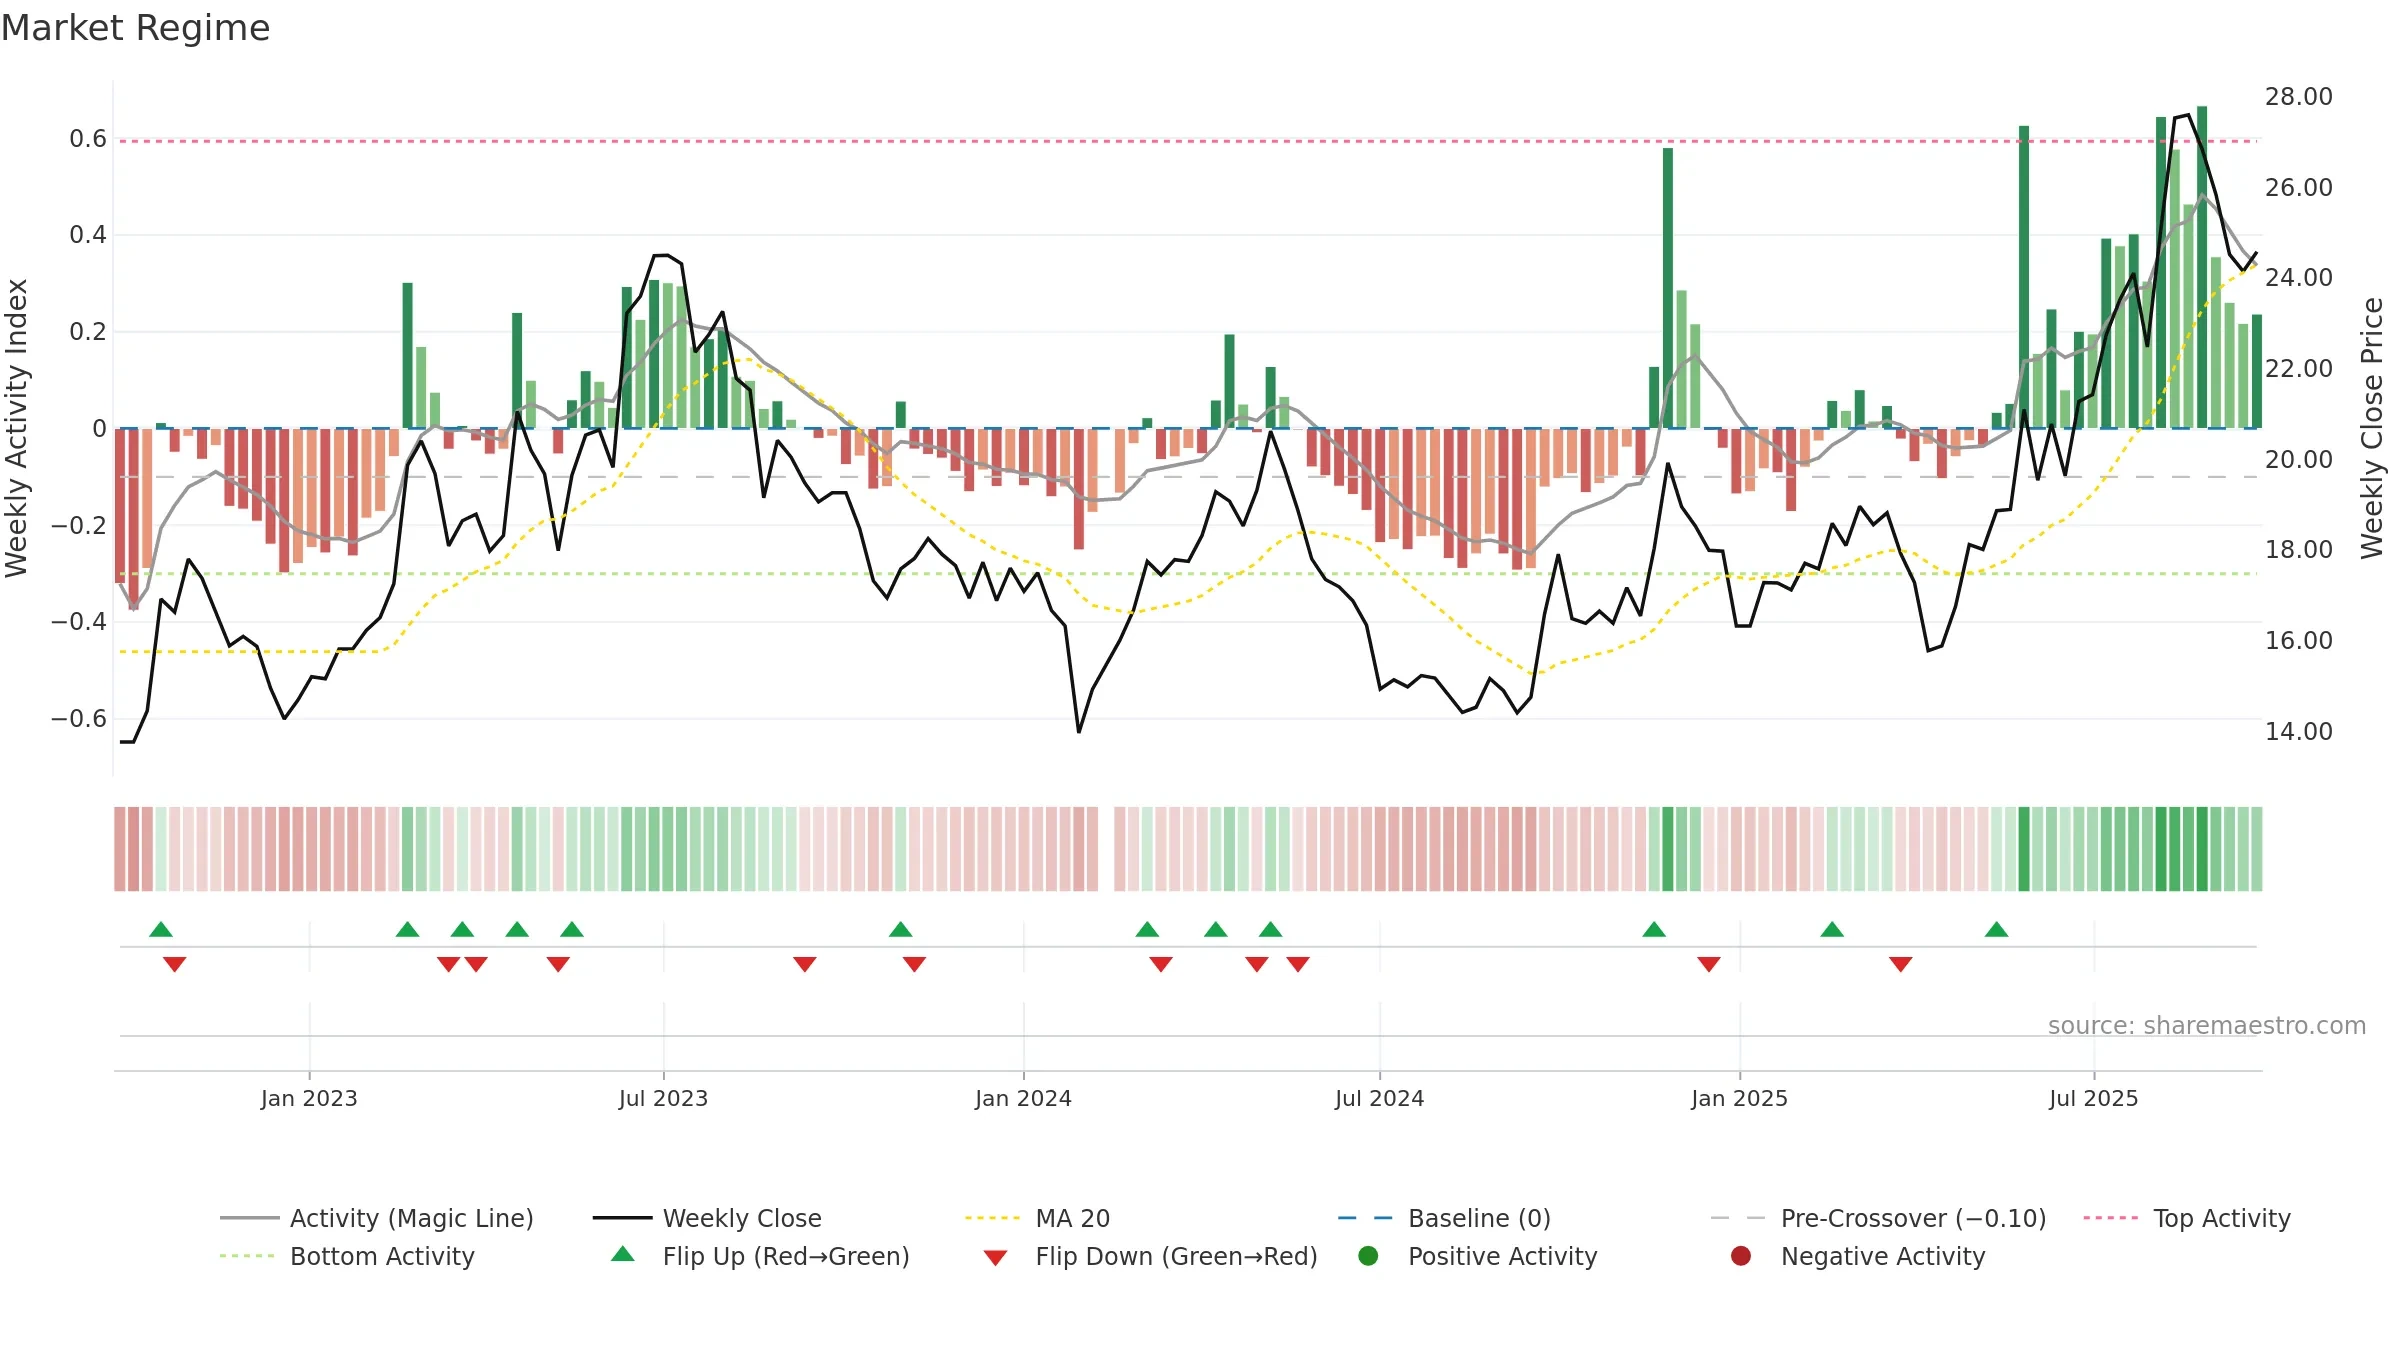Click the Jul 2025 x-axis label

click(2093, 1098)
